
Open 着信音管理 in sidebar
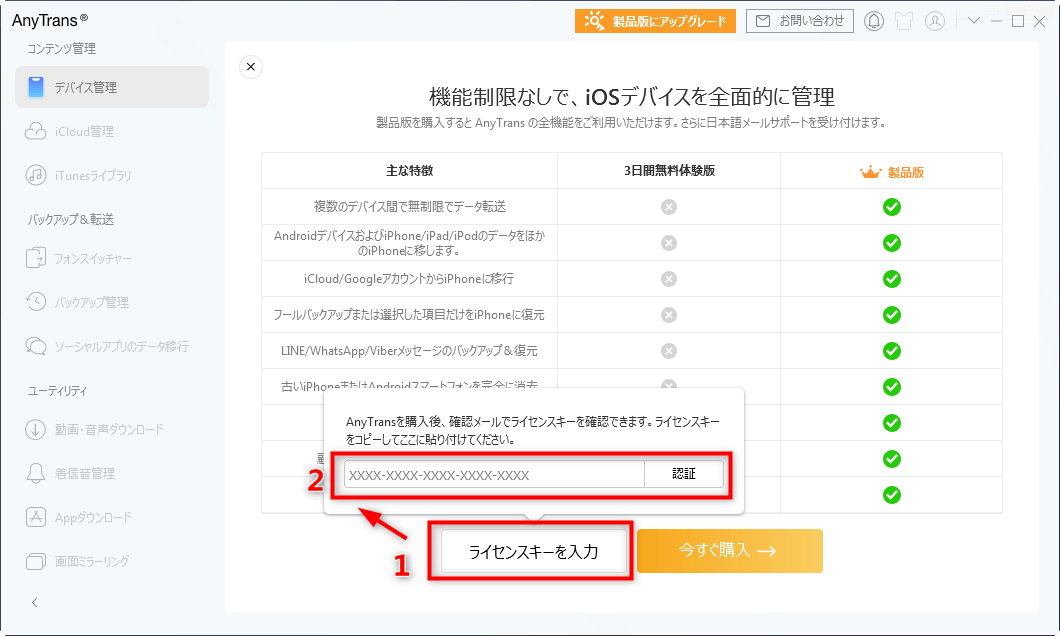point(85,473)
